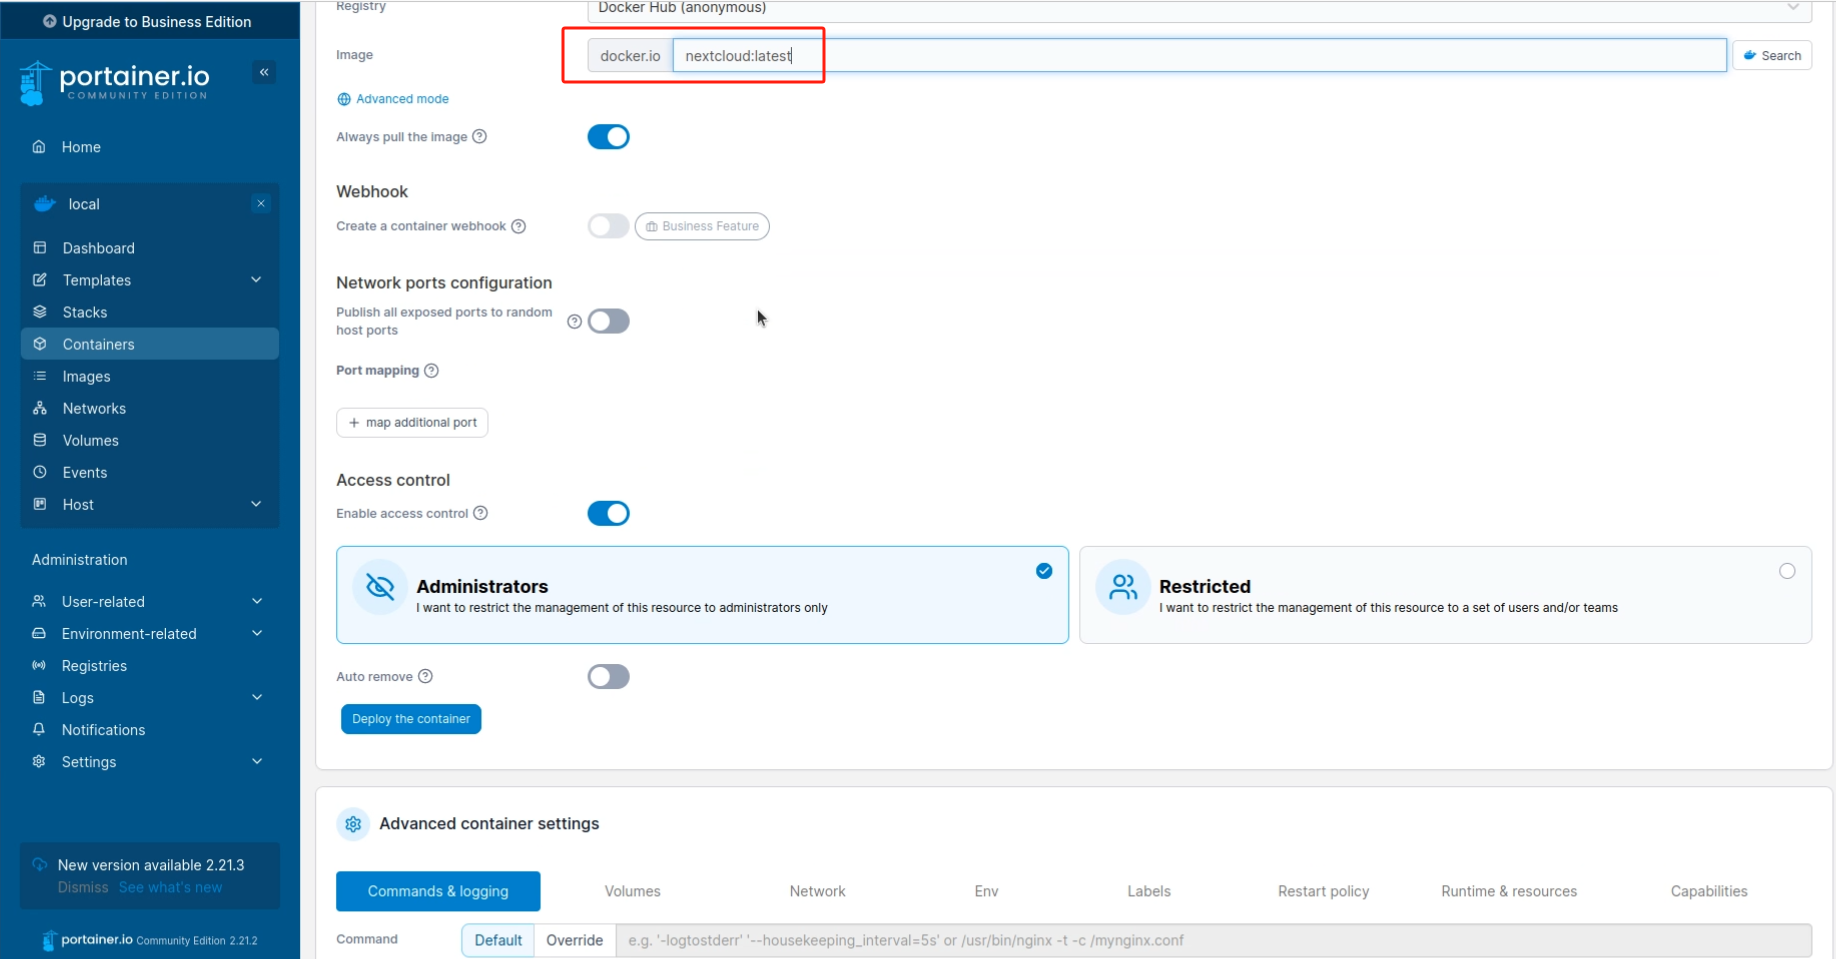
Task: Select the Restricted access option
Action: point(1445,595)
